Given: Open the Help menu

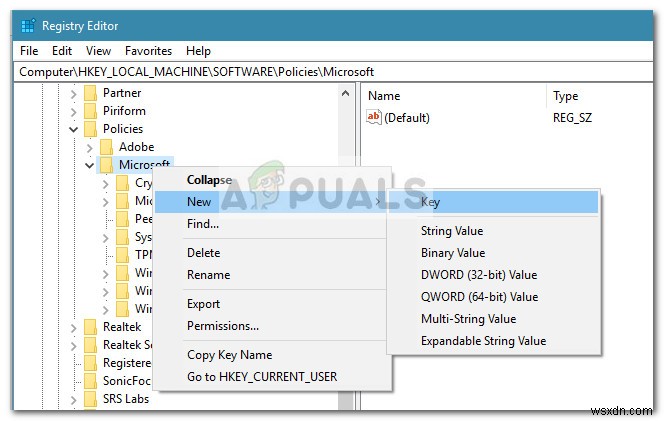Looking at the screenshot, I should tap(198, 51).
